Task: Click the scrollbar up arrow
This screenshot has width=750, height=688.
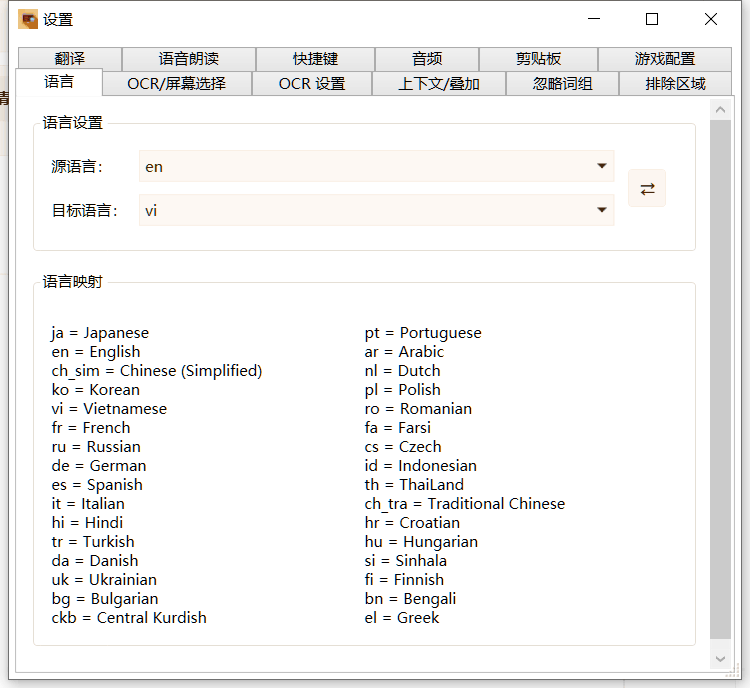Action: (720, 110)
